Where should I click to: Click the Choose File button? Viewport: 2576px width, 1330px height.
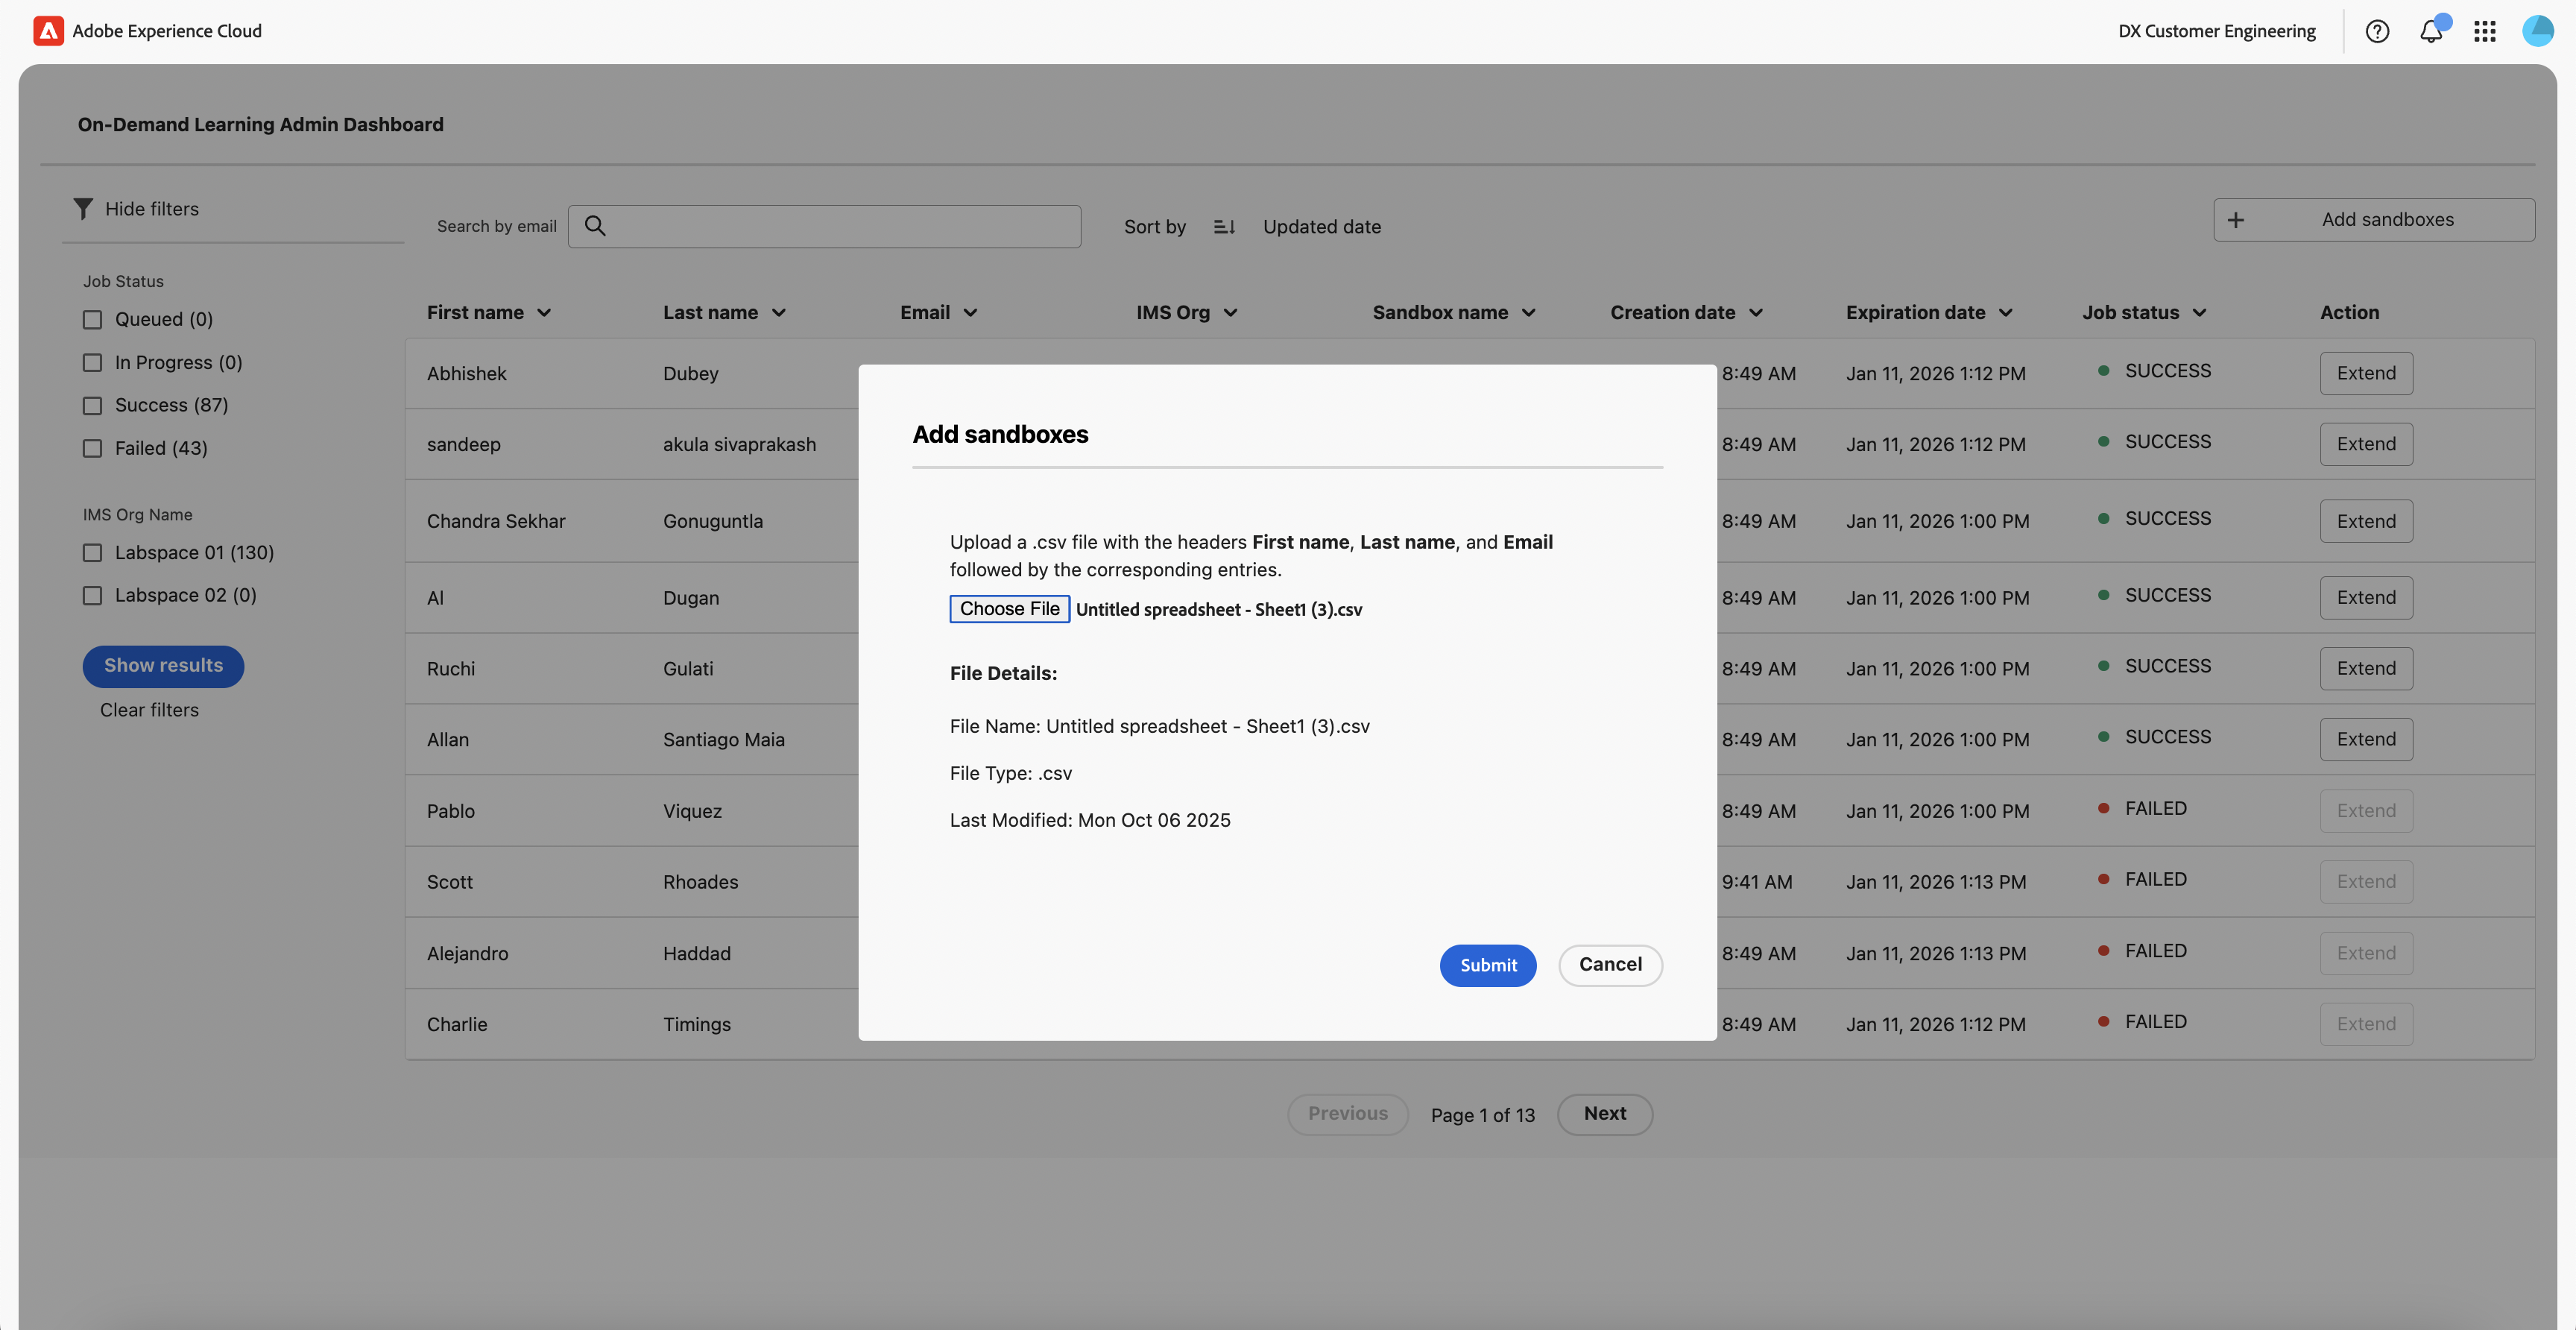1009,609
